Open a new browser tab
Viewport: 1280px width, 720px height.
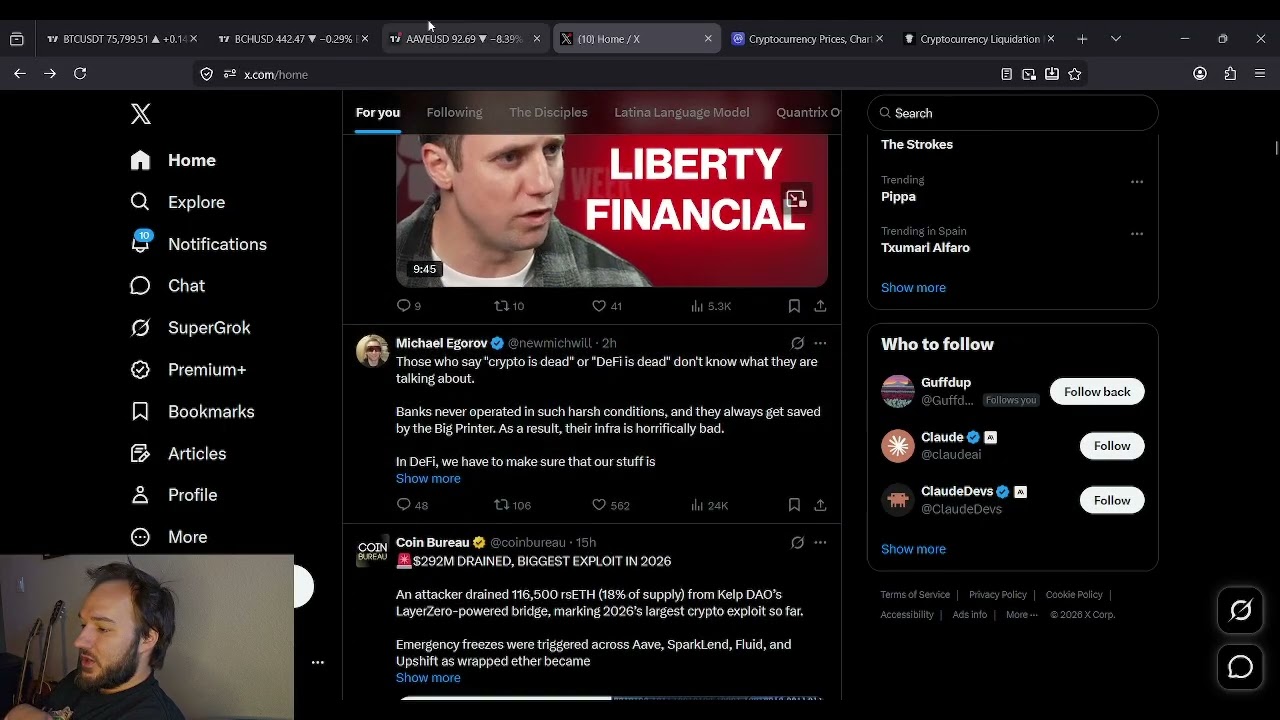1082,39
